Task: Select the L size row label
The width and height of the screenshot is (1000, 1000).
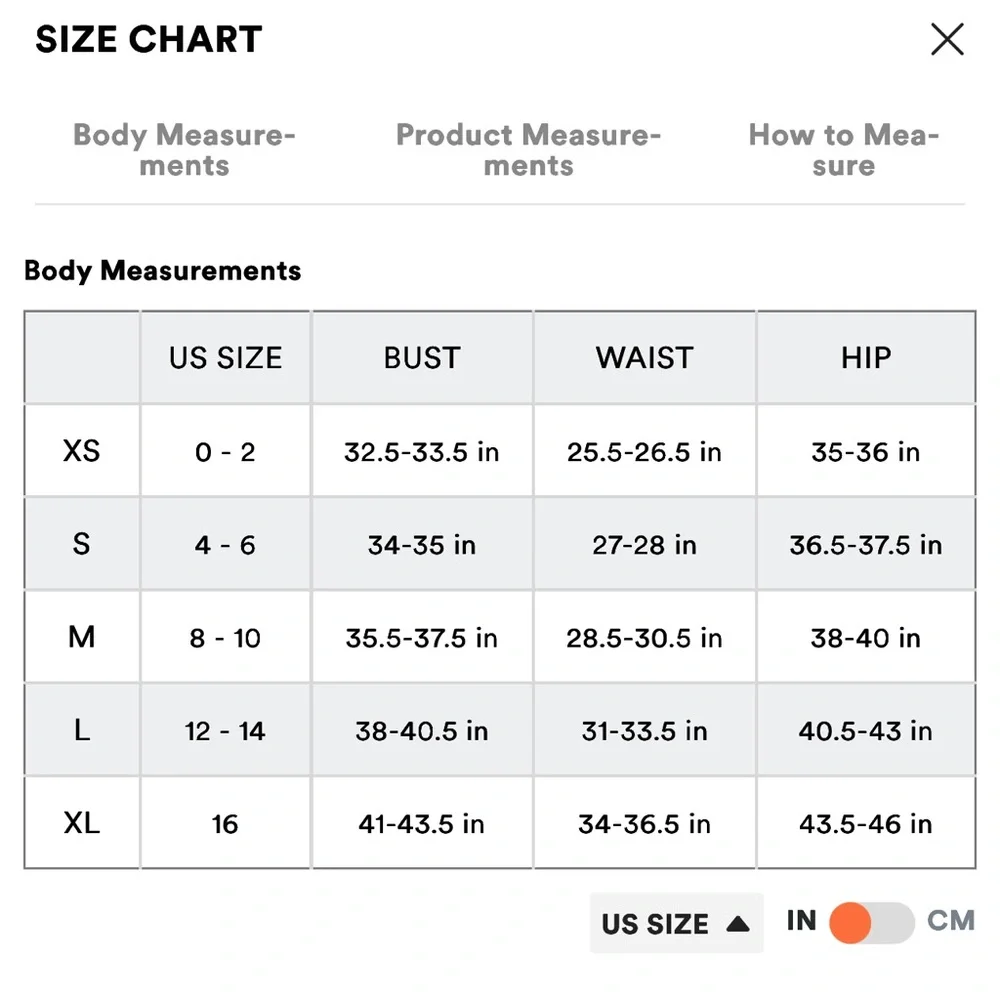Action: coord(82,730)
